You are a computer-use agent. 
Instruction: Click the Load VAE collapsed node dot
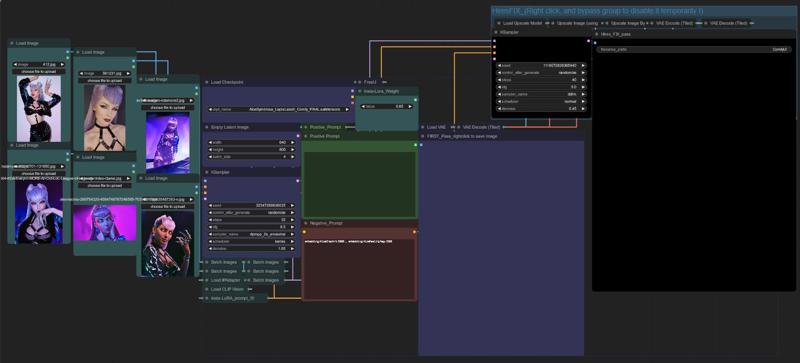pyautogui.click(x=422, y=127)
